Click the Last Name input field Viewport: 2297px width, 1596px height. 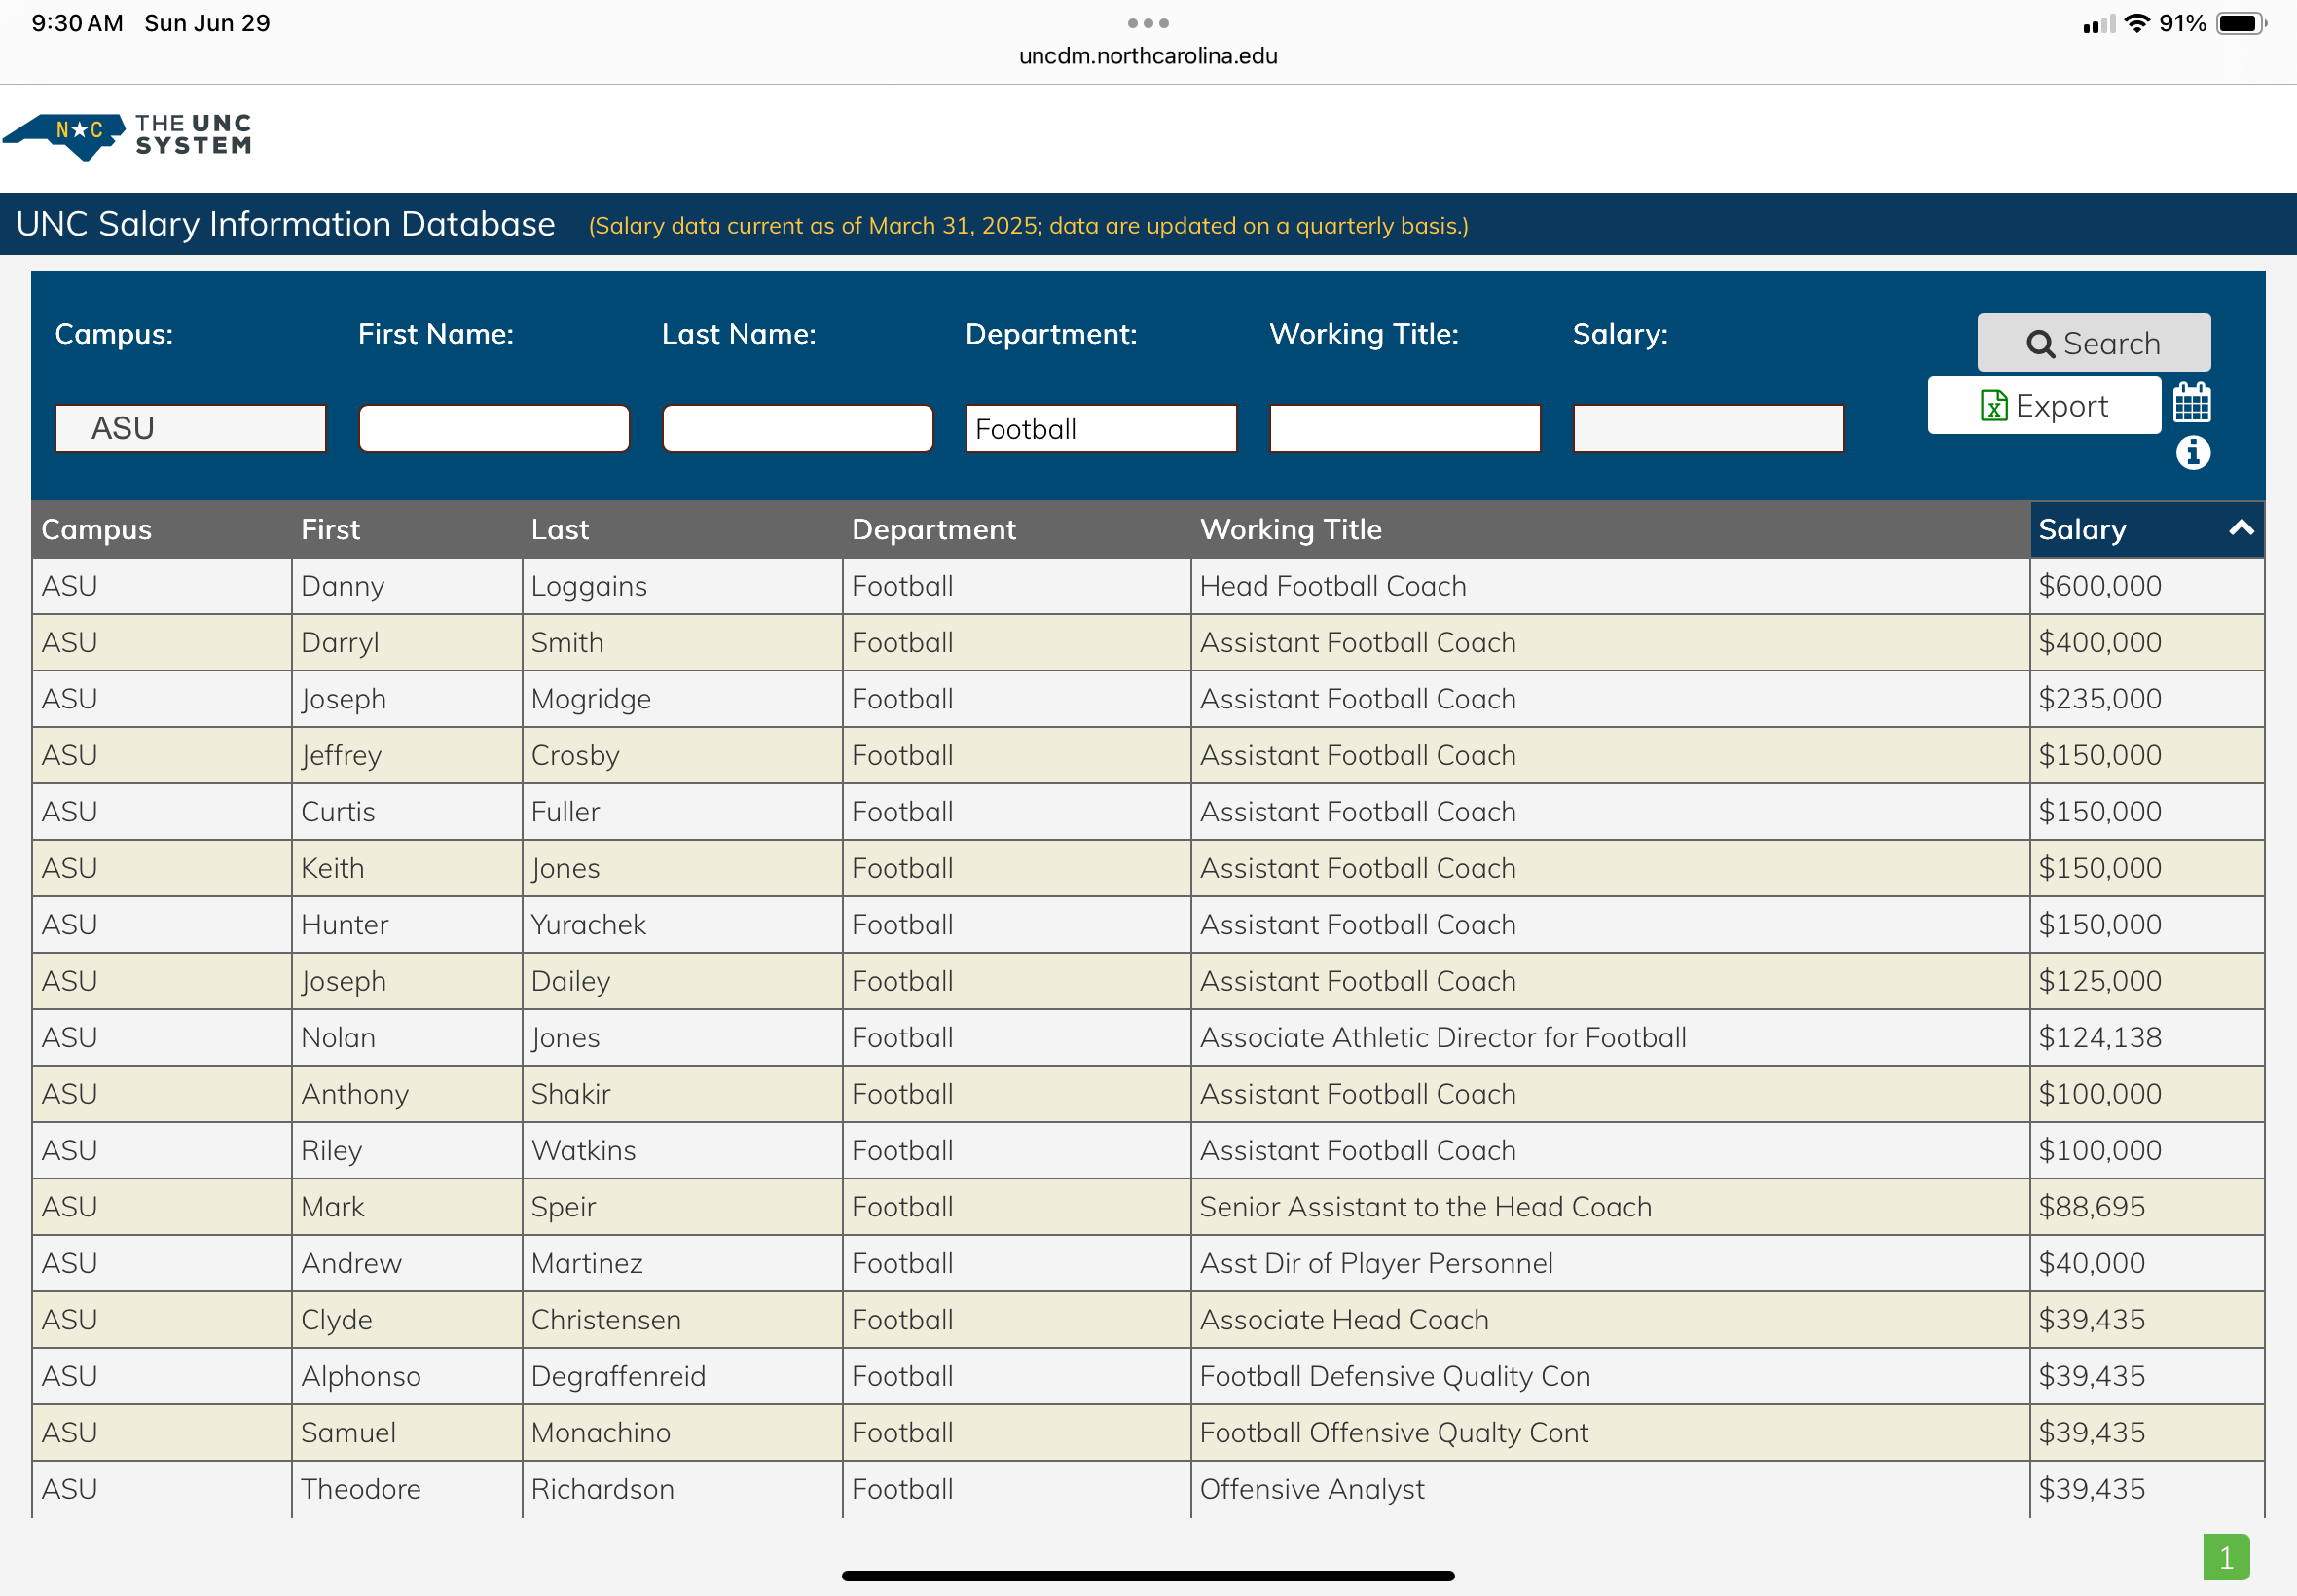coord(797,428)
